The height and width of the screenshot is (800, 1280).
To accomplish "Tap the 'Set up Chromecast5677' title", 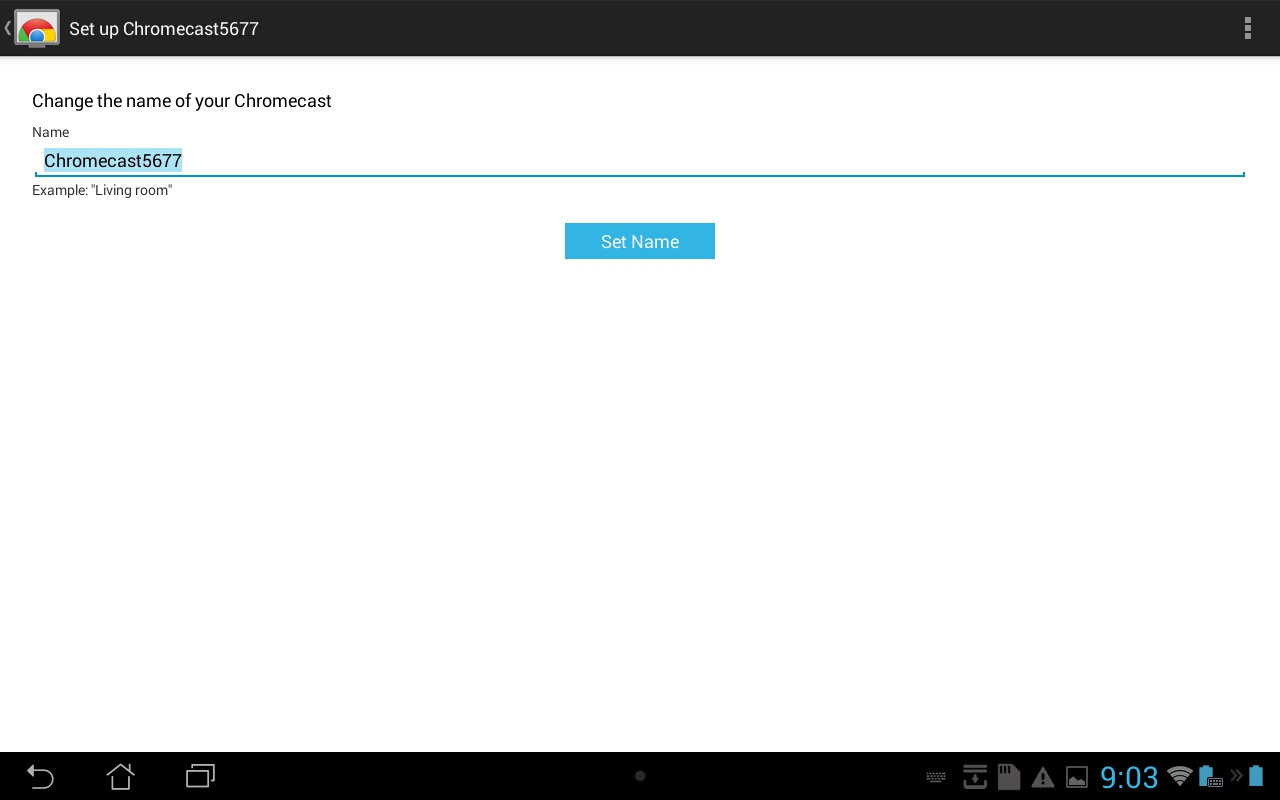I will 164,29.
